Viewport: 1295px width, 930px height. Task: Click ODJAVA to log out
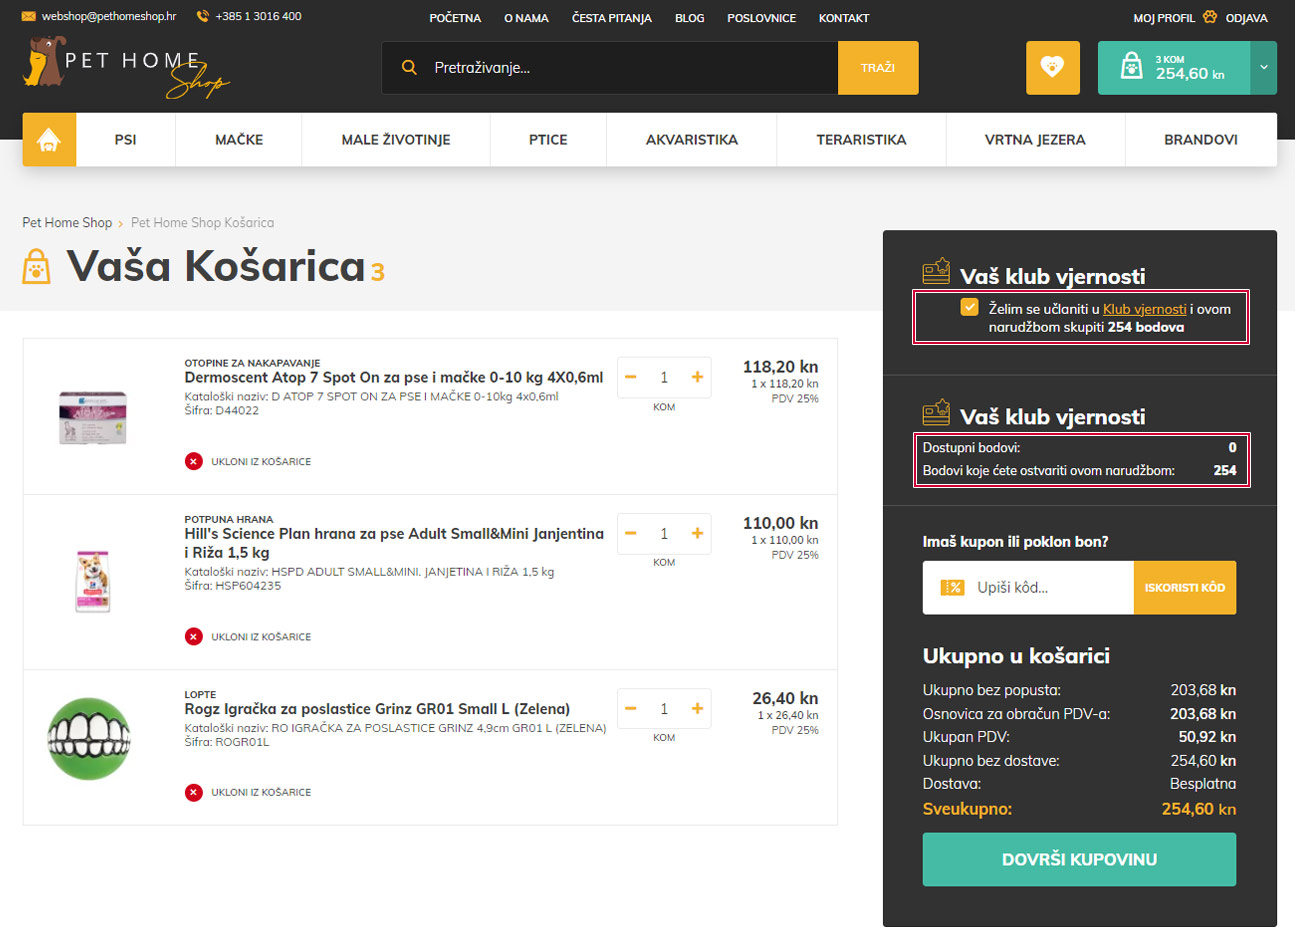pyautogui.click(x=1246, y=18)
